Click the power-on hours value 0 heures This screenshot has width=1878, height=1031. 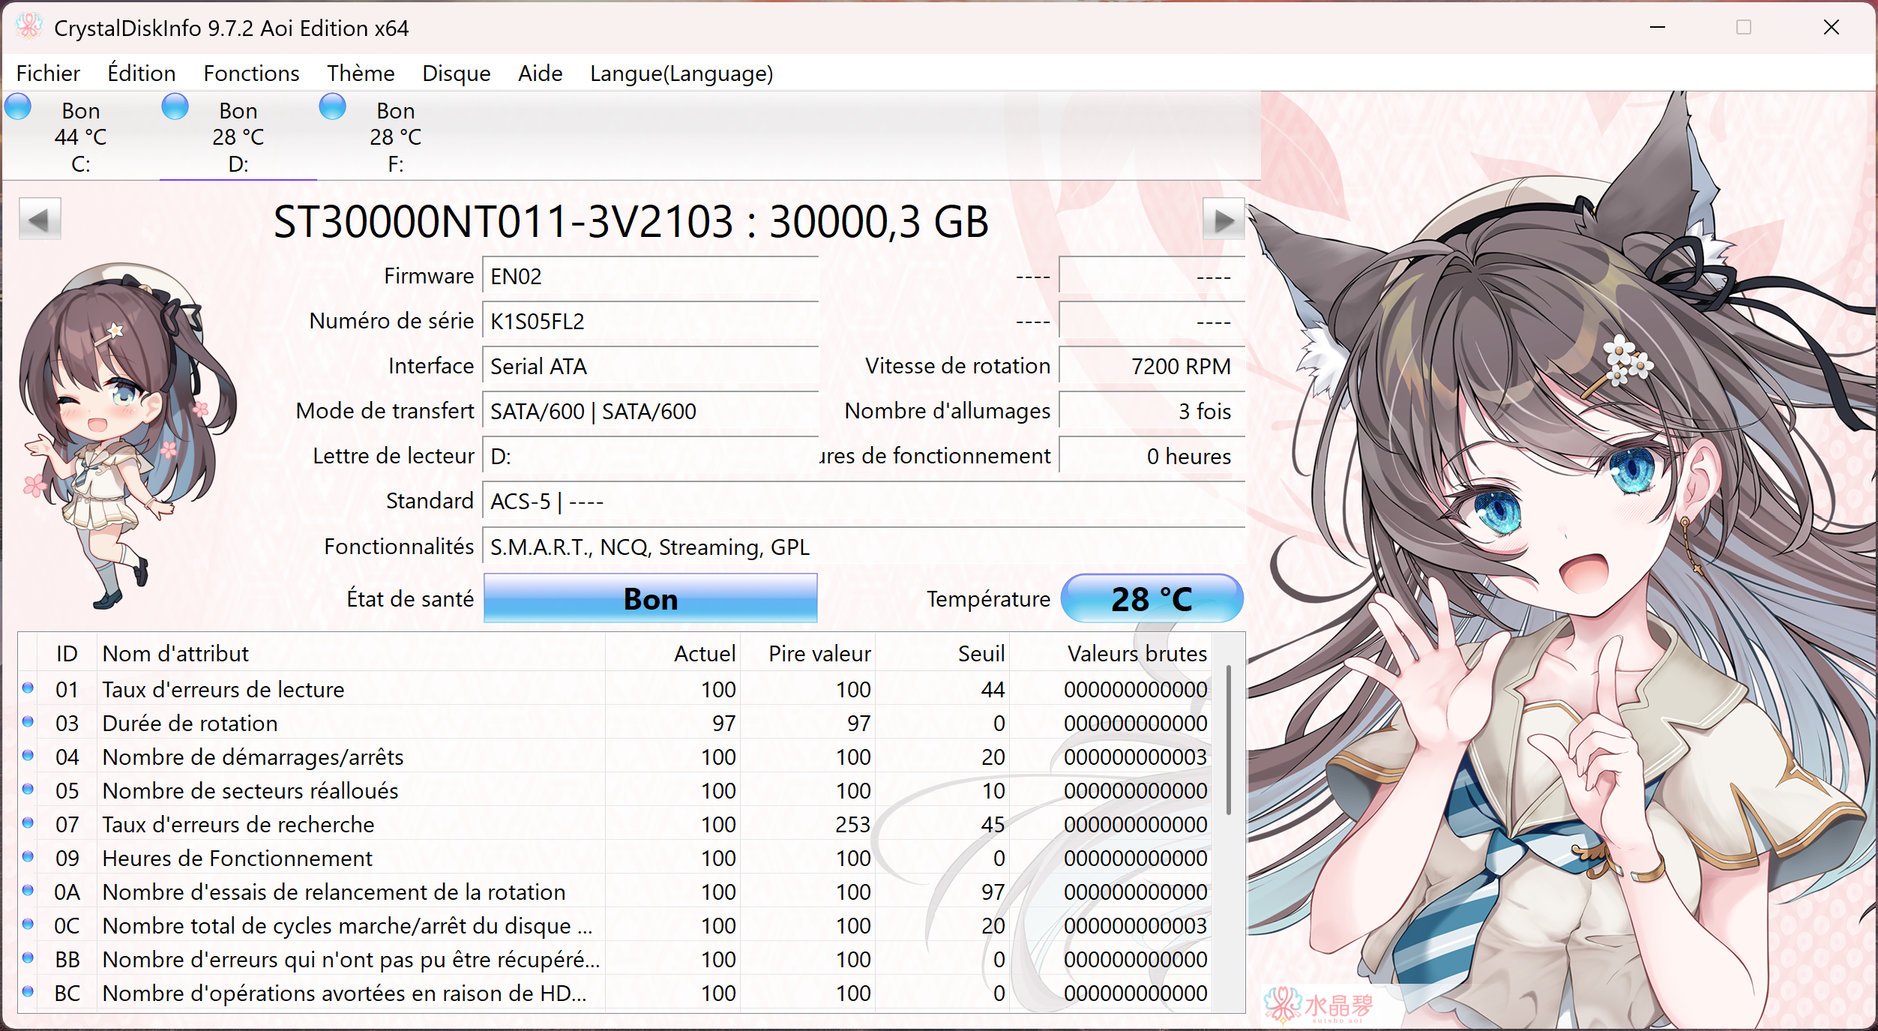[x=1151, y=456]
